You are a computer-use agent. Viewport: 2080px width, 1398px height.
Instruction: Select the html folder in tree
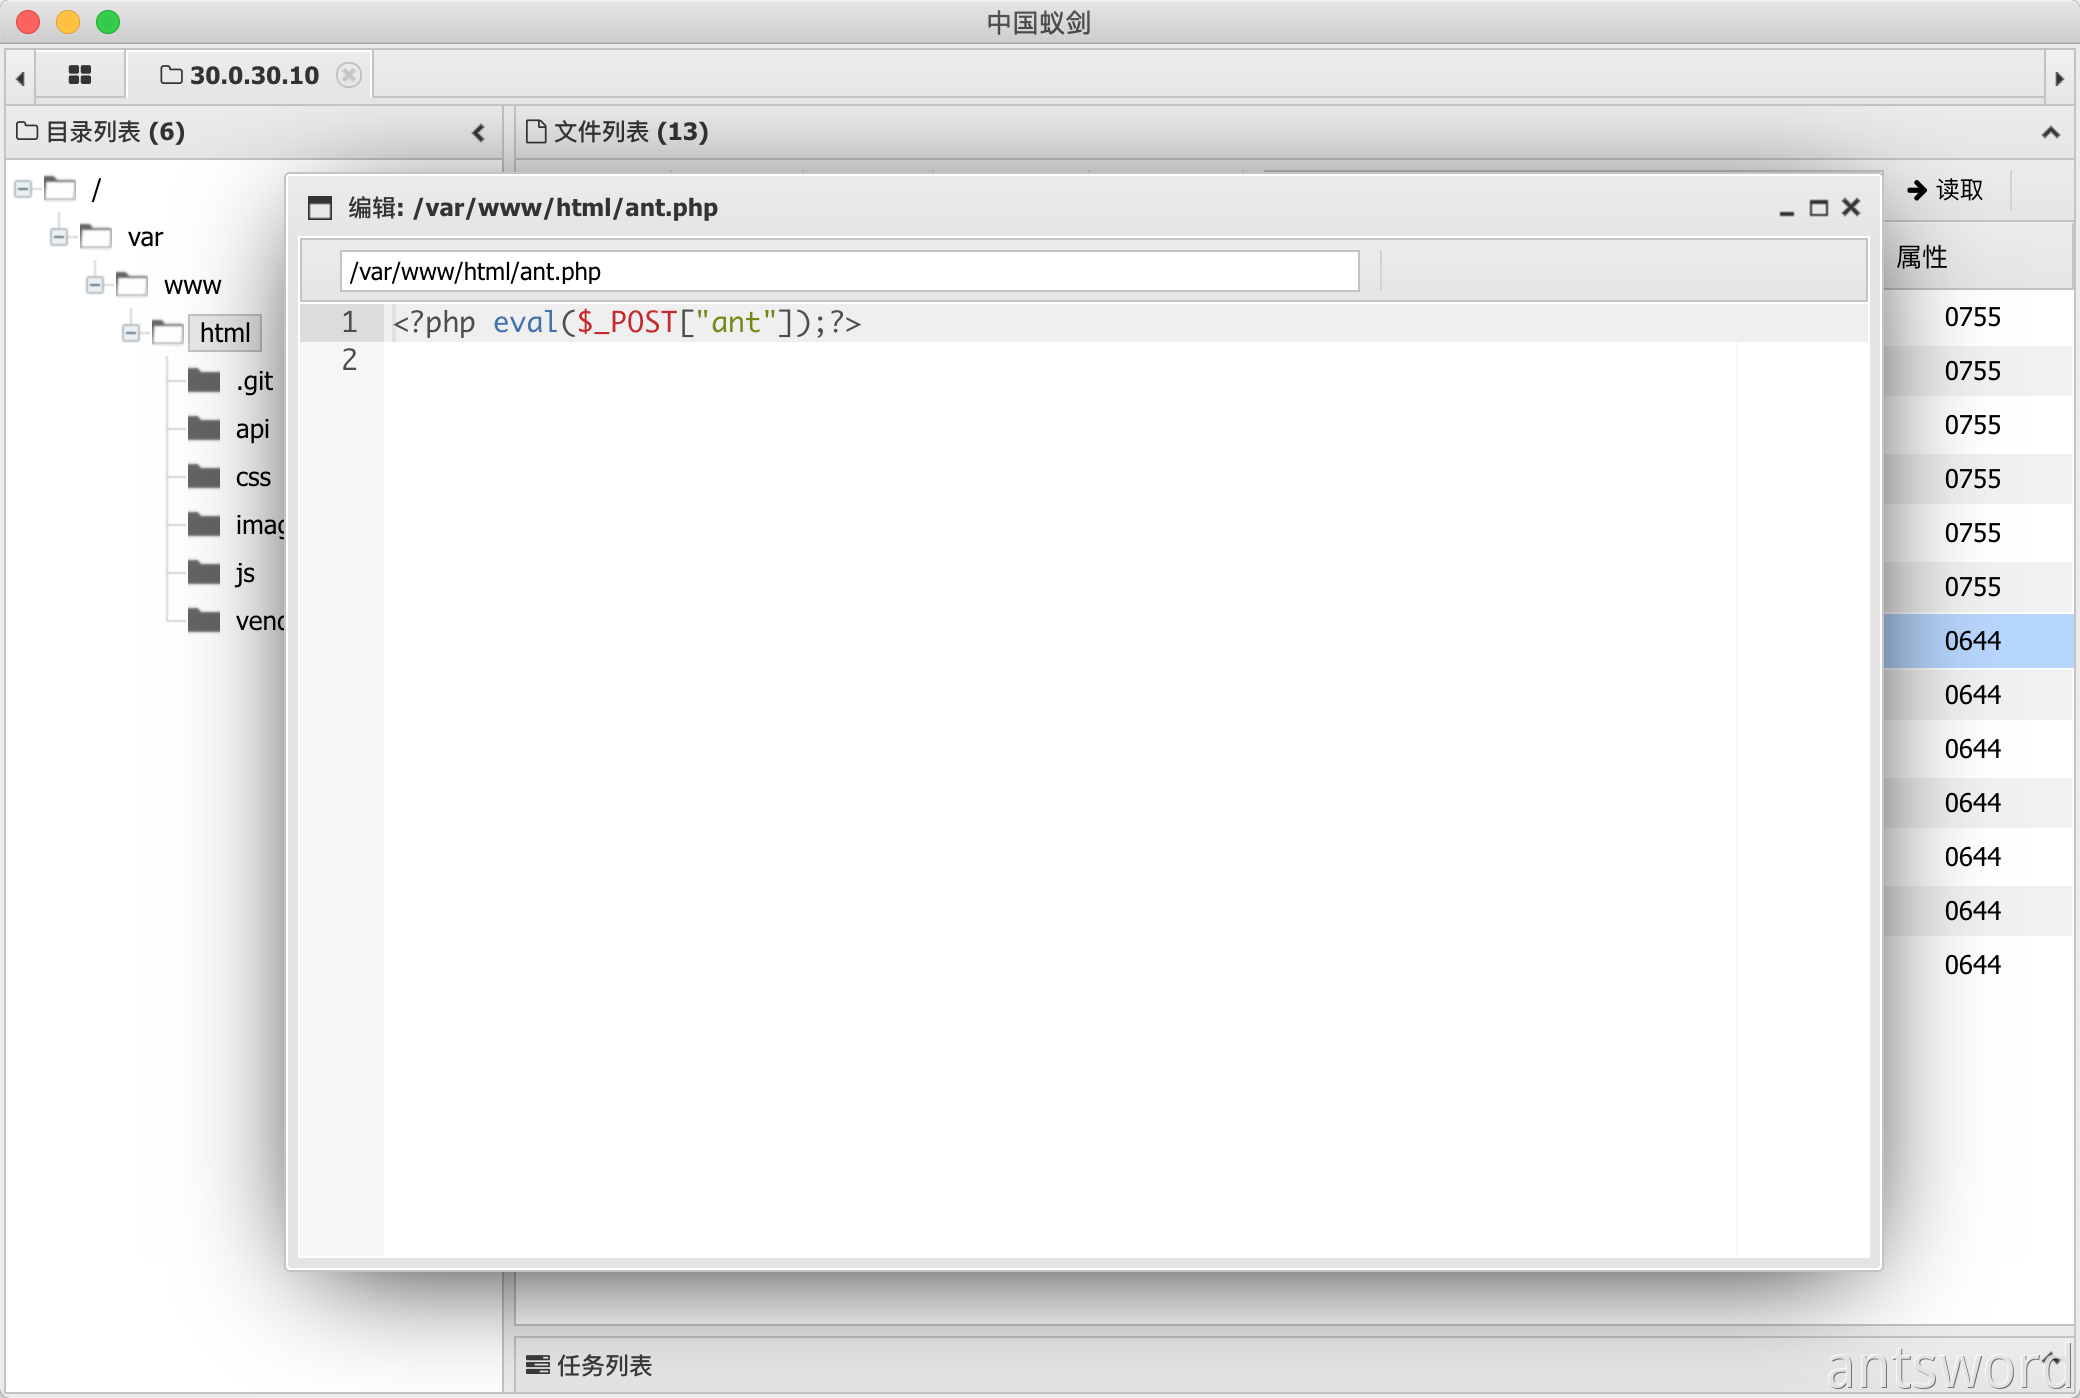[x=224, y=333]
